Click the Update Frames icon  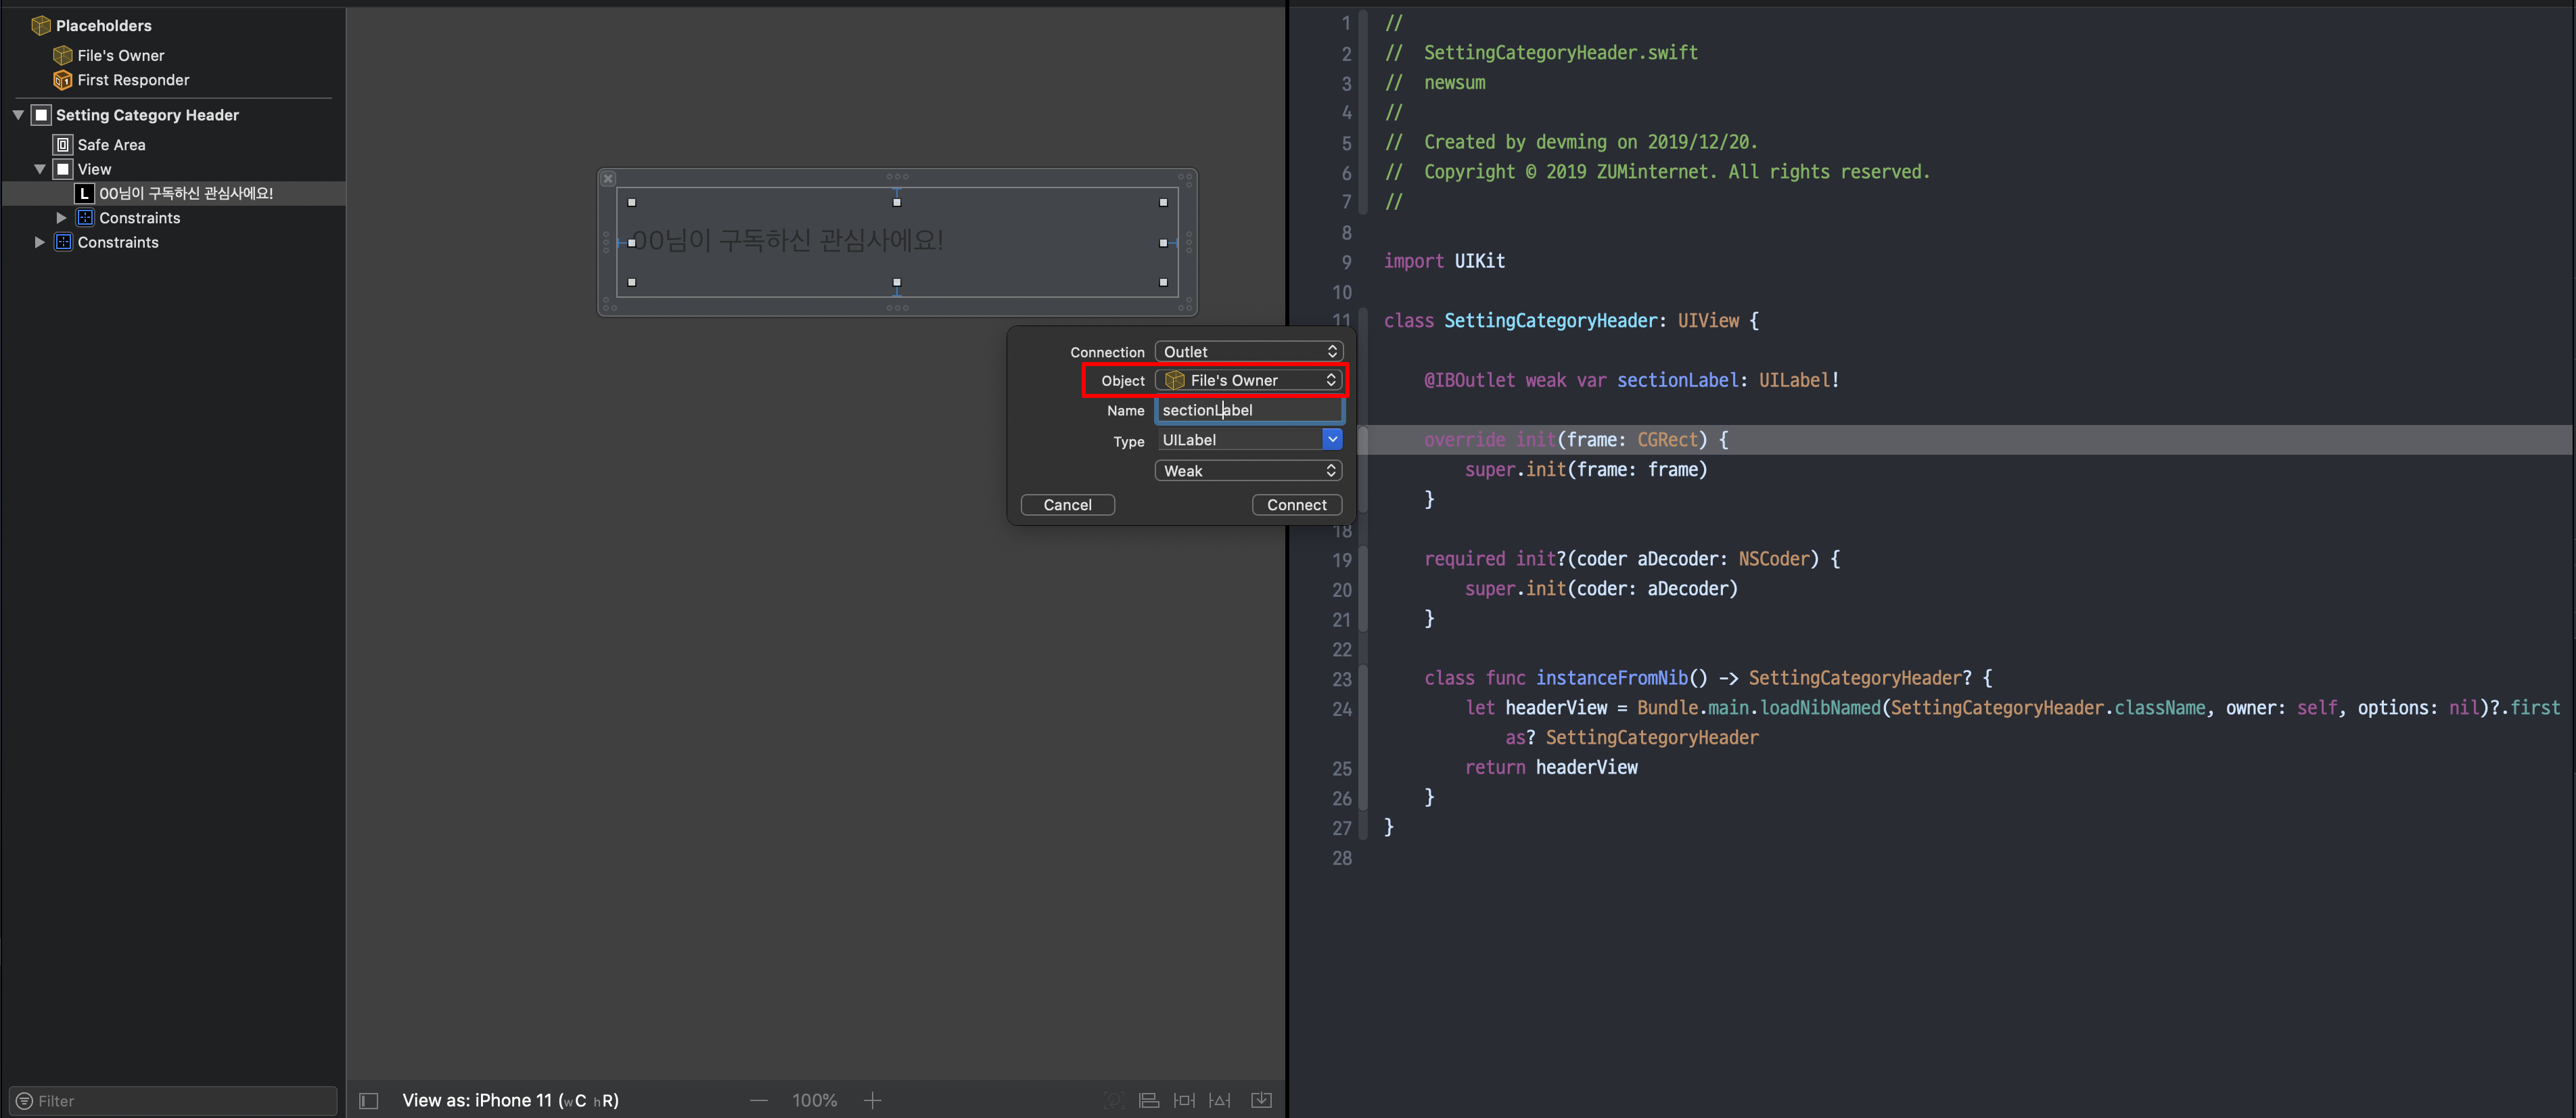point(1113,1100)
